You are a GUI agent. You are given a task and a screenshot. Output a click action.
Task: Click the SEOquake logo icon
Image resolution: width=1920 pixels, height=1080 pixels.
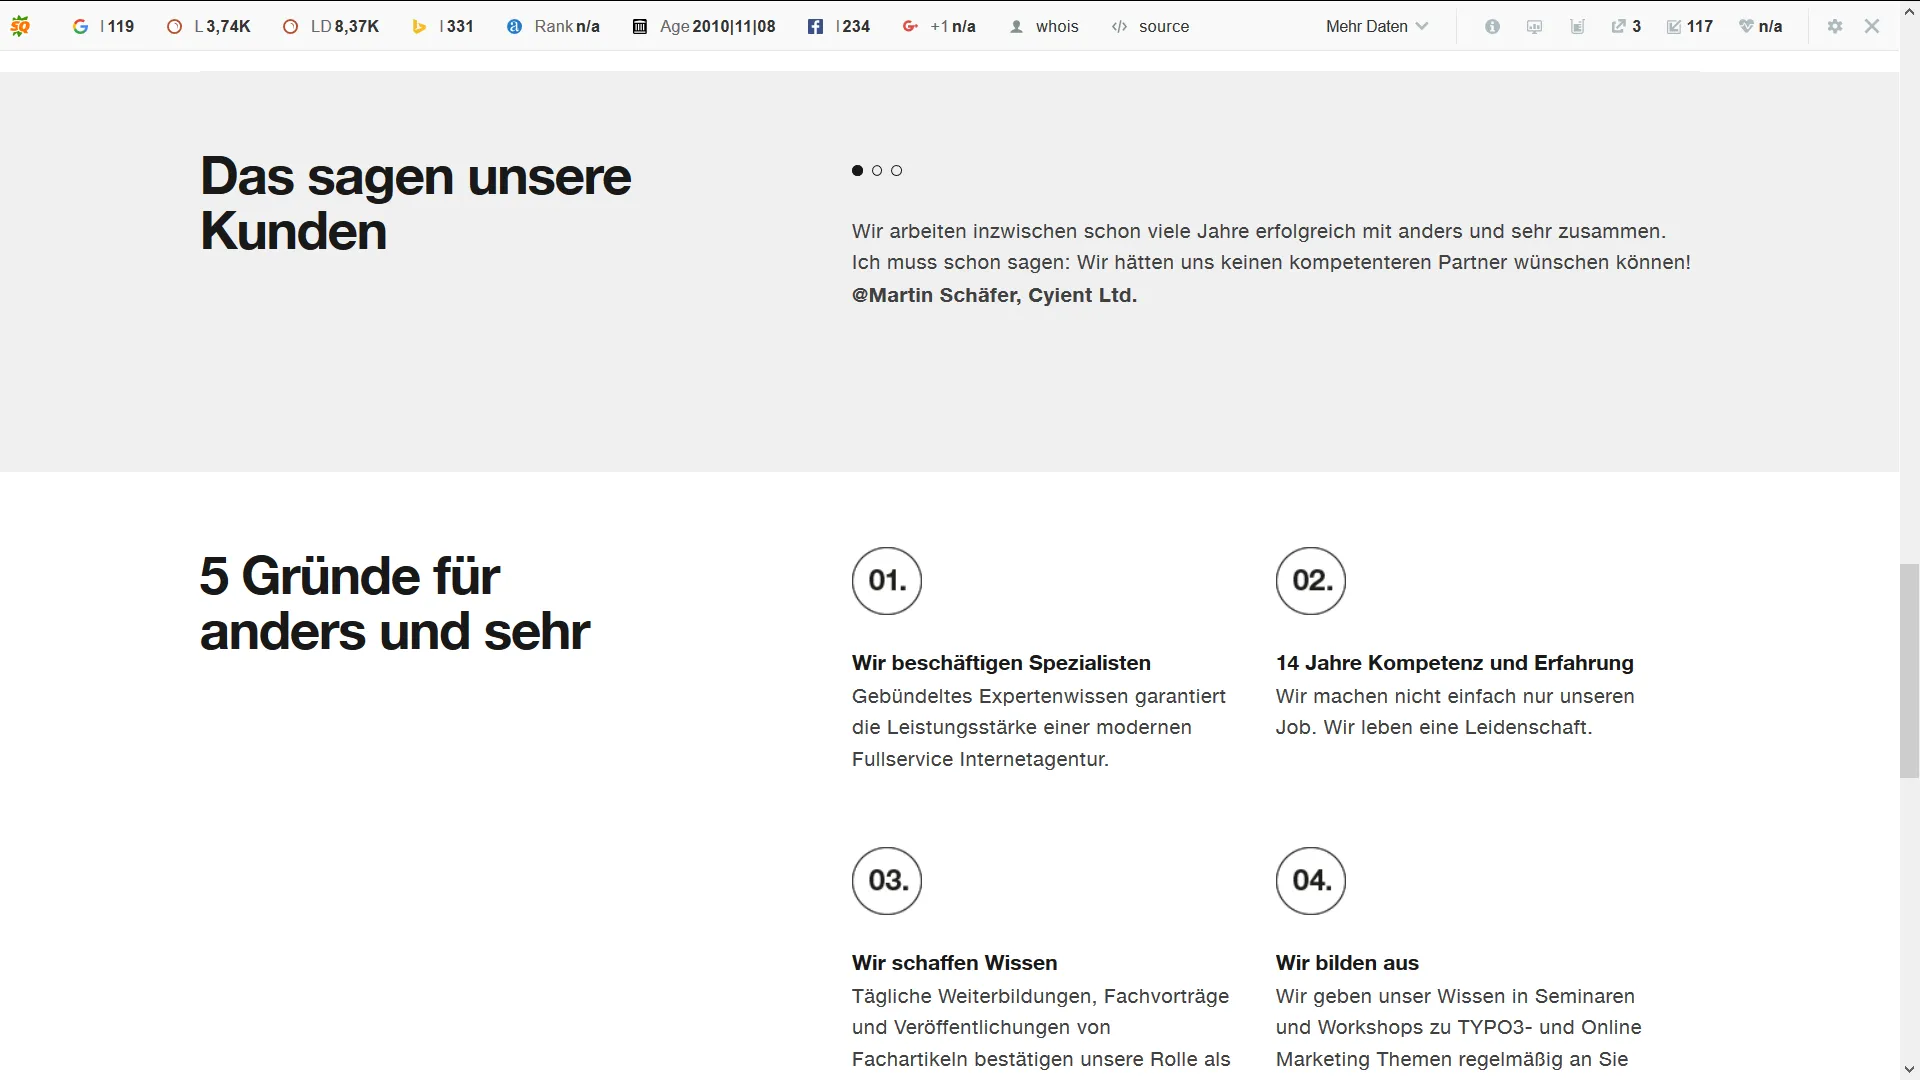coord(20,27)
